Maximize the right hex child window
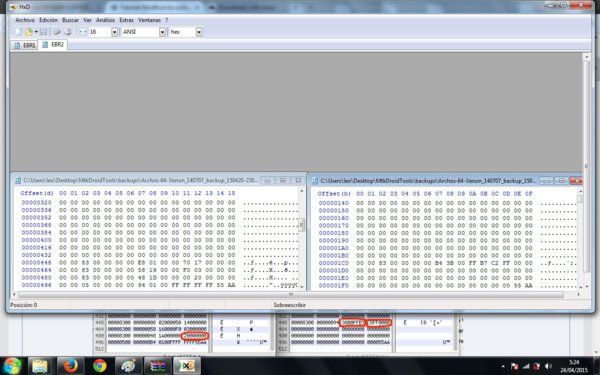This screenshot has width=600, height=375. (561, 180)
